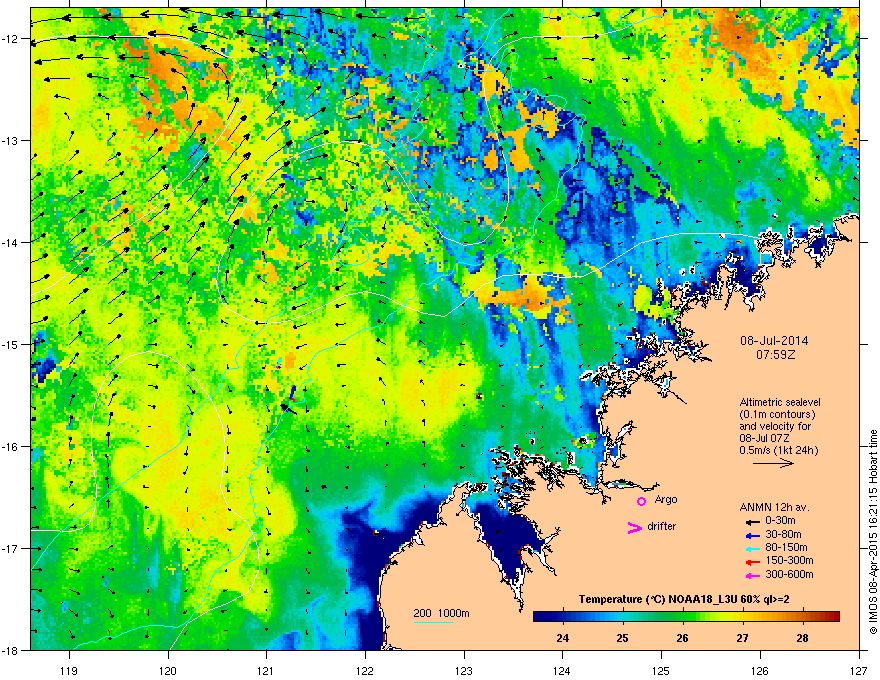
Task: Click the colorbar tick label 25
Action: click(x=622, y=638)
